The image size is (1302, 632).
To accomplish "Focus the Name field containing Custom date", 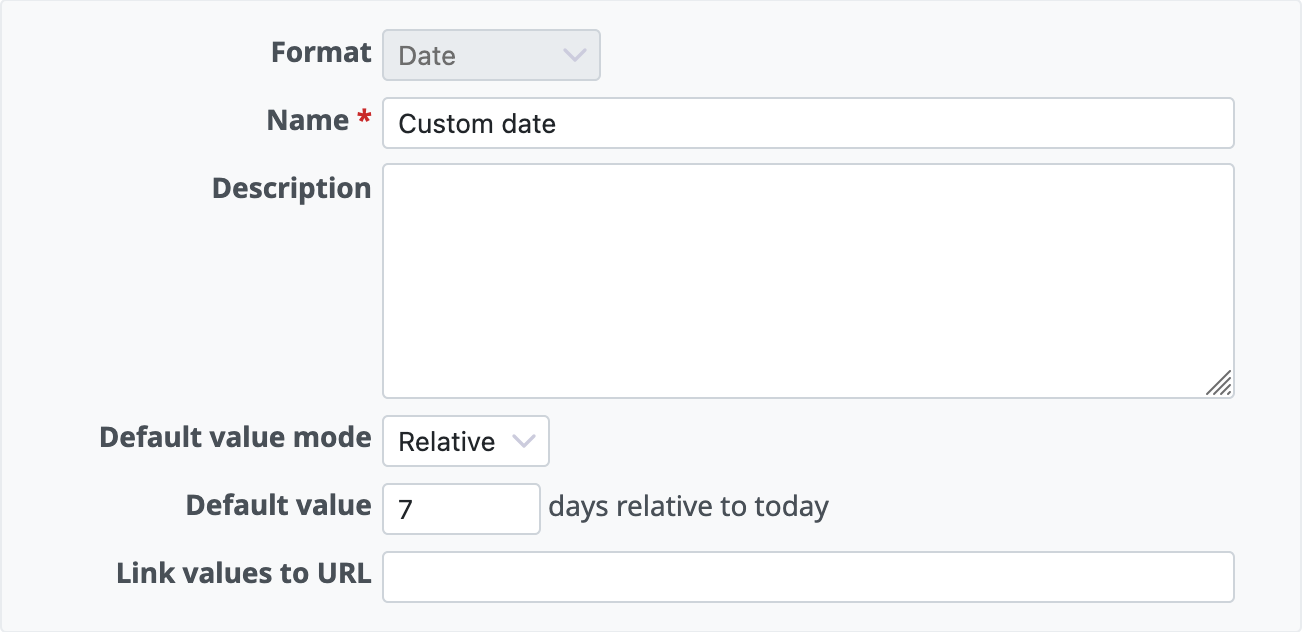I will point(808,123).
